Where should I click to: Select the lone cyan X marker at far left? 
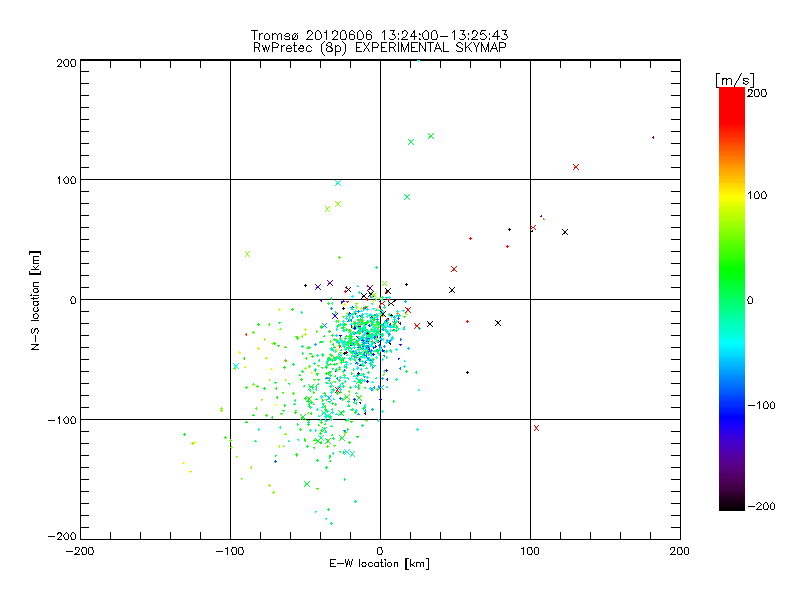tap(236, 366)
